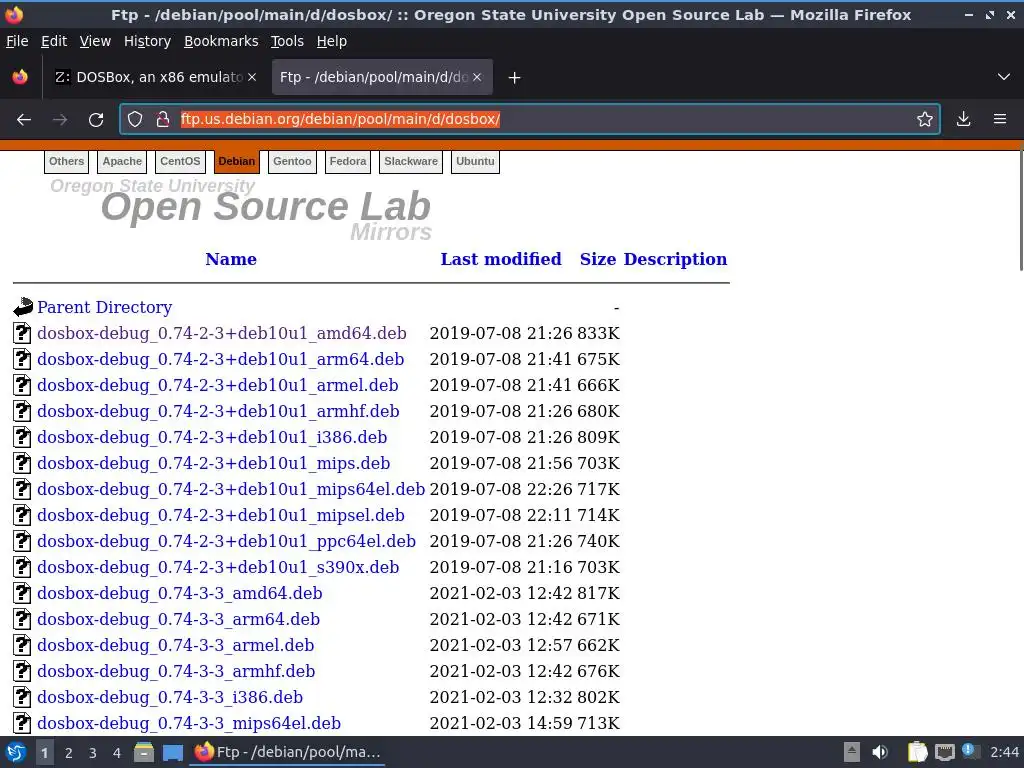Open the tracking protection shield icon
This screenshot has height=768, width=1024.
pos(135,120)
